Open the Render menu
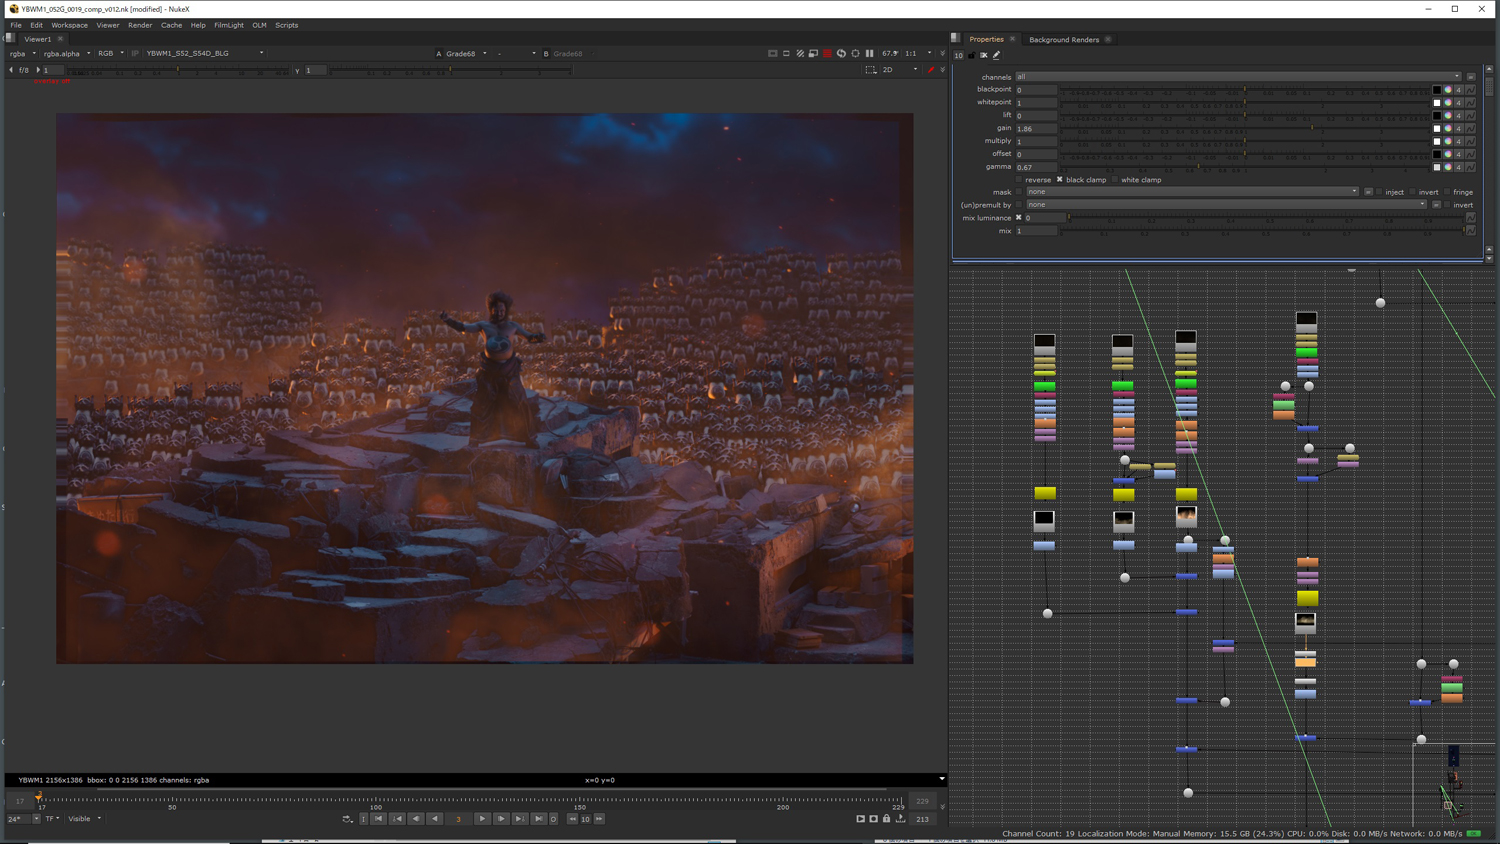1500x844 pixels. click(140, 25)
